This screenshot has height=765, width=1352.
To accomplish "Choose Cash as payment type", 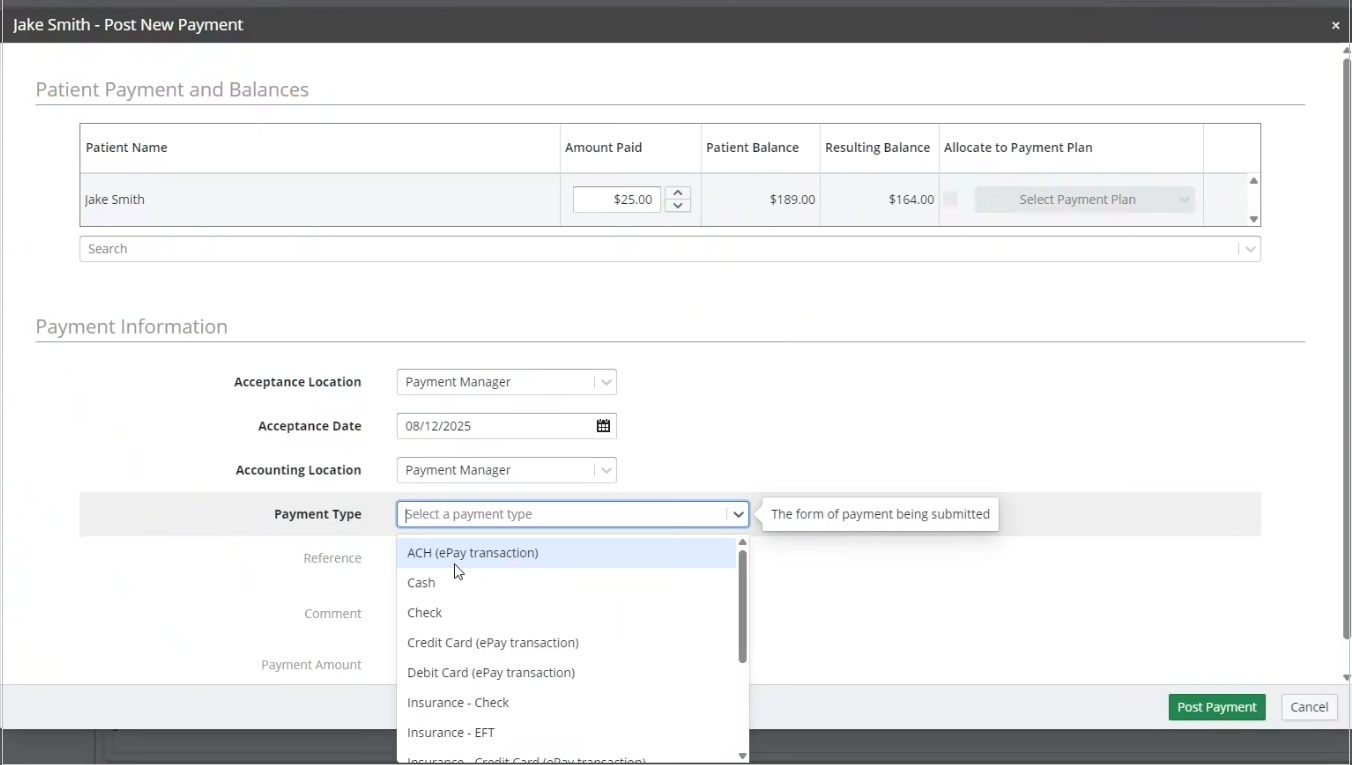I will click(x=421, y=583).
